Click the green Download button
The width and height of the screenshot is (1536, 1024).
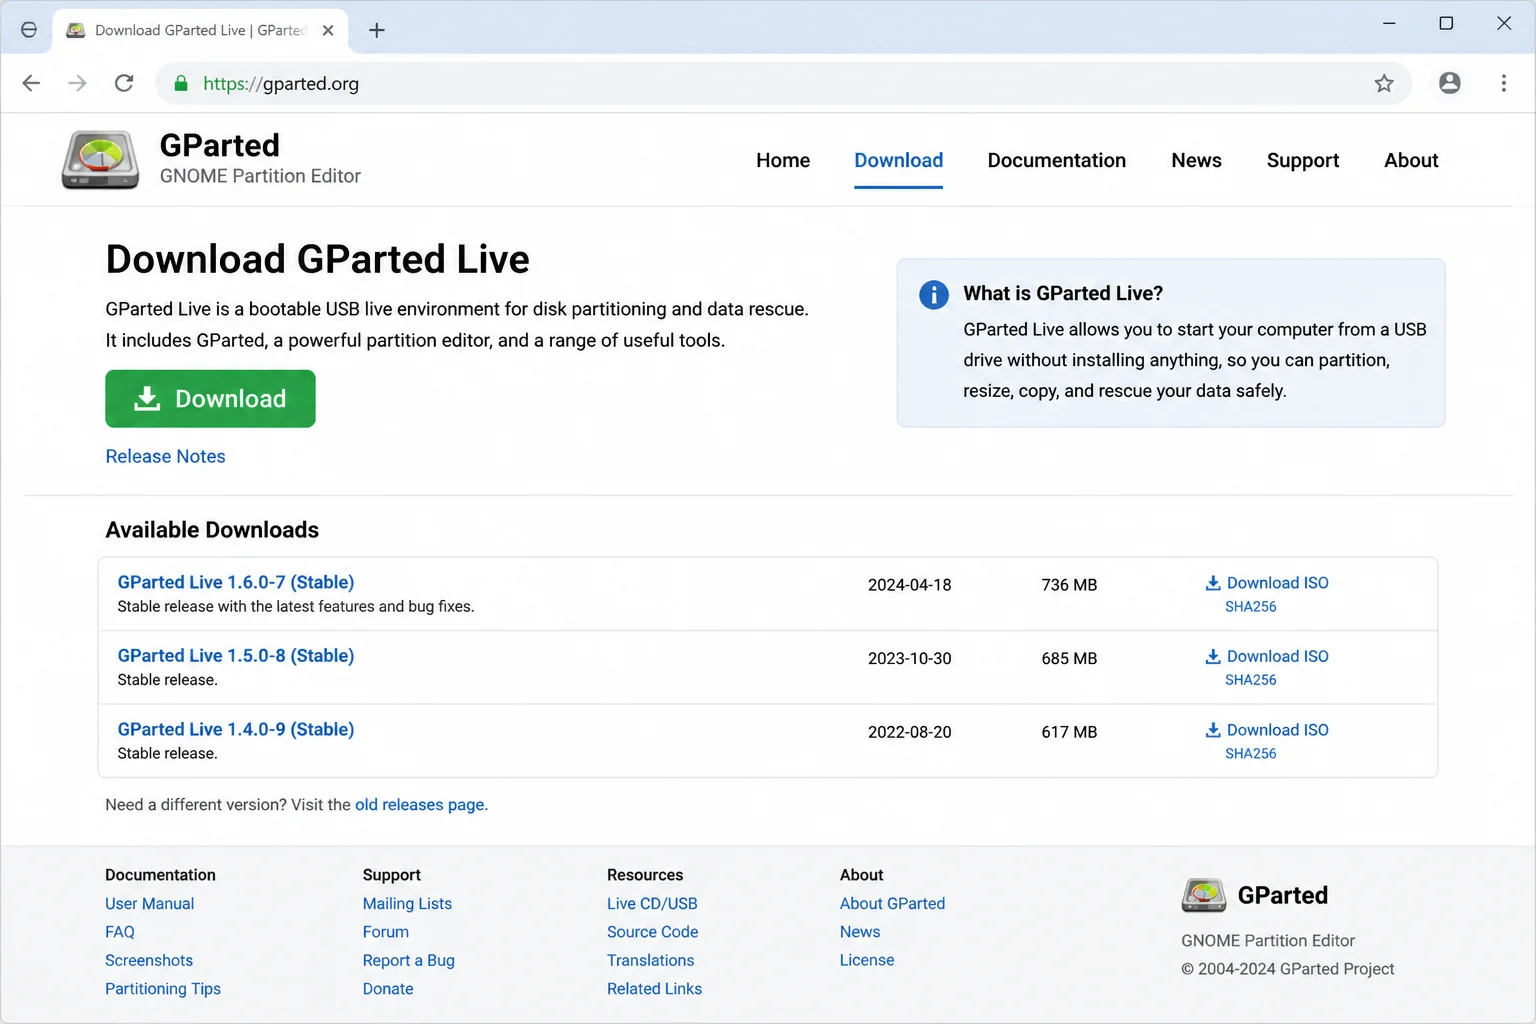pos(210,399)
